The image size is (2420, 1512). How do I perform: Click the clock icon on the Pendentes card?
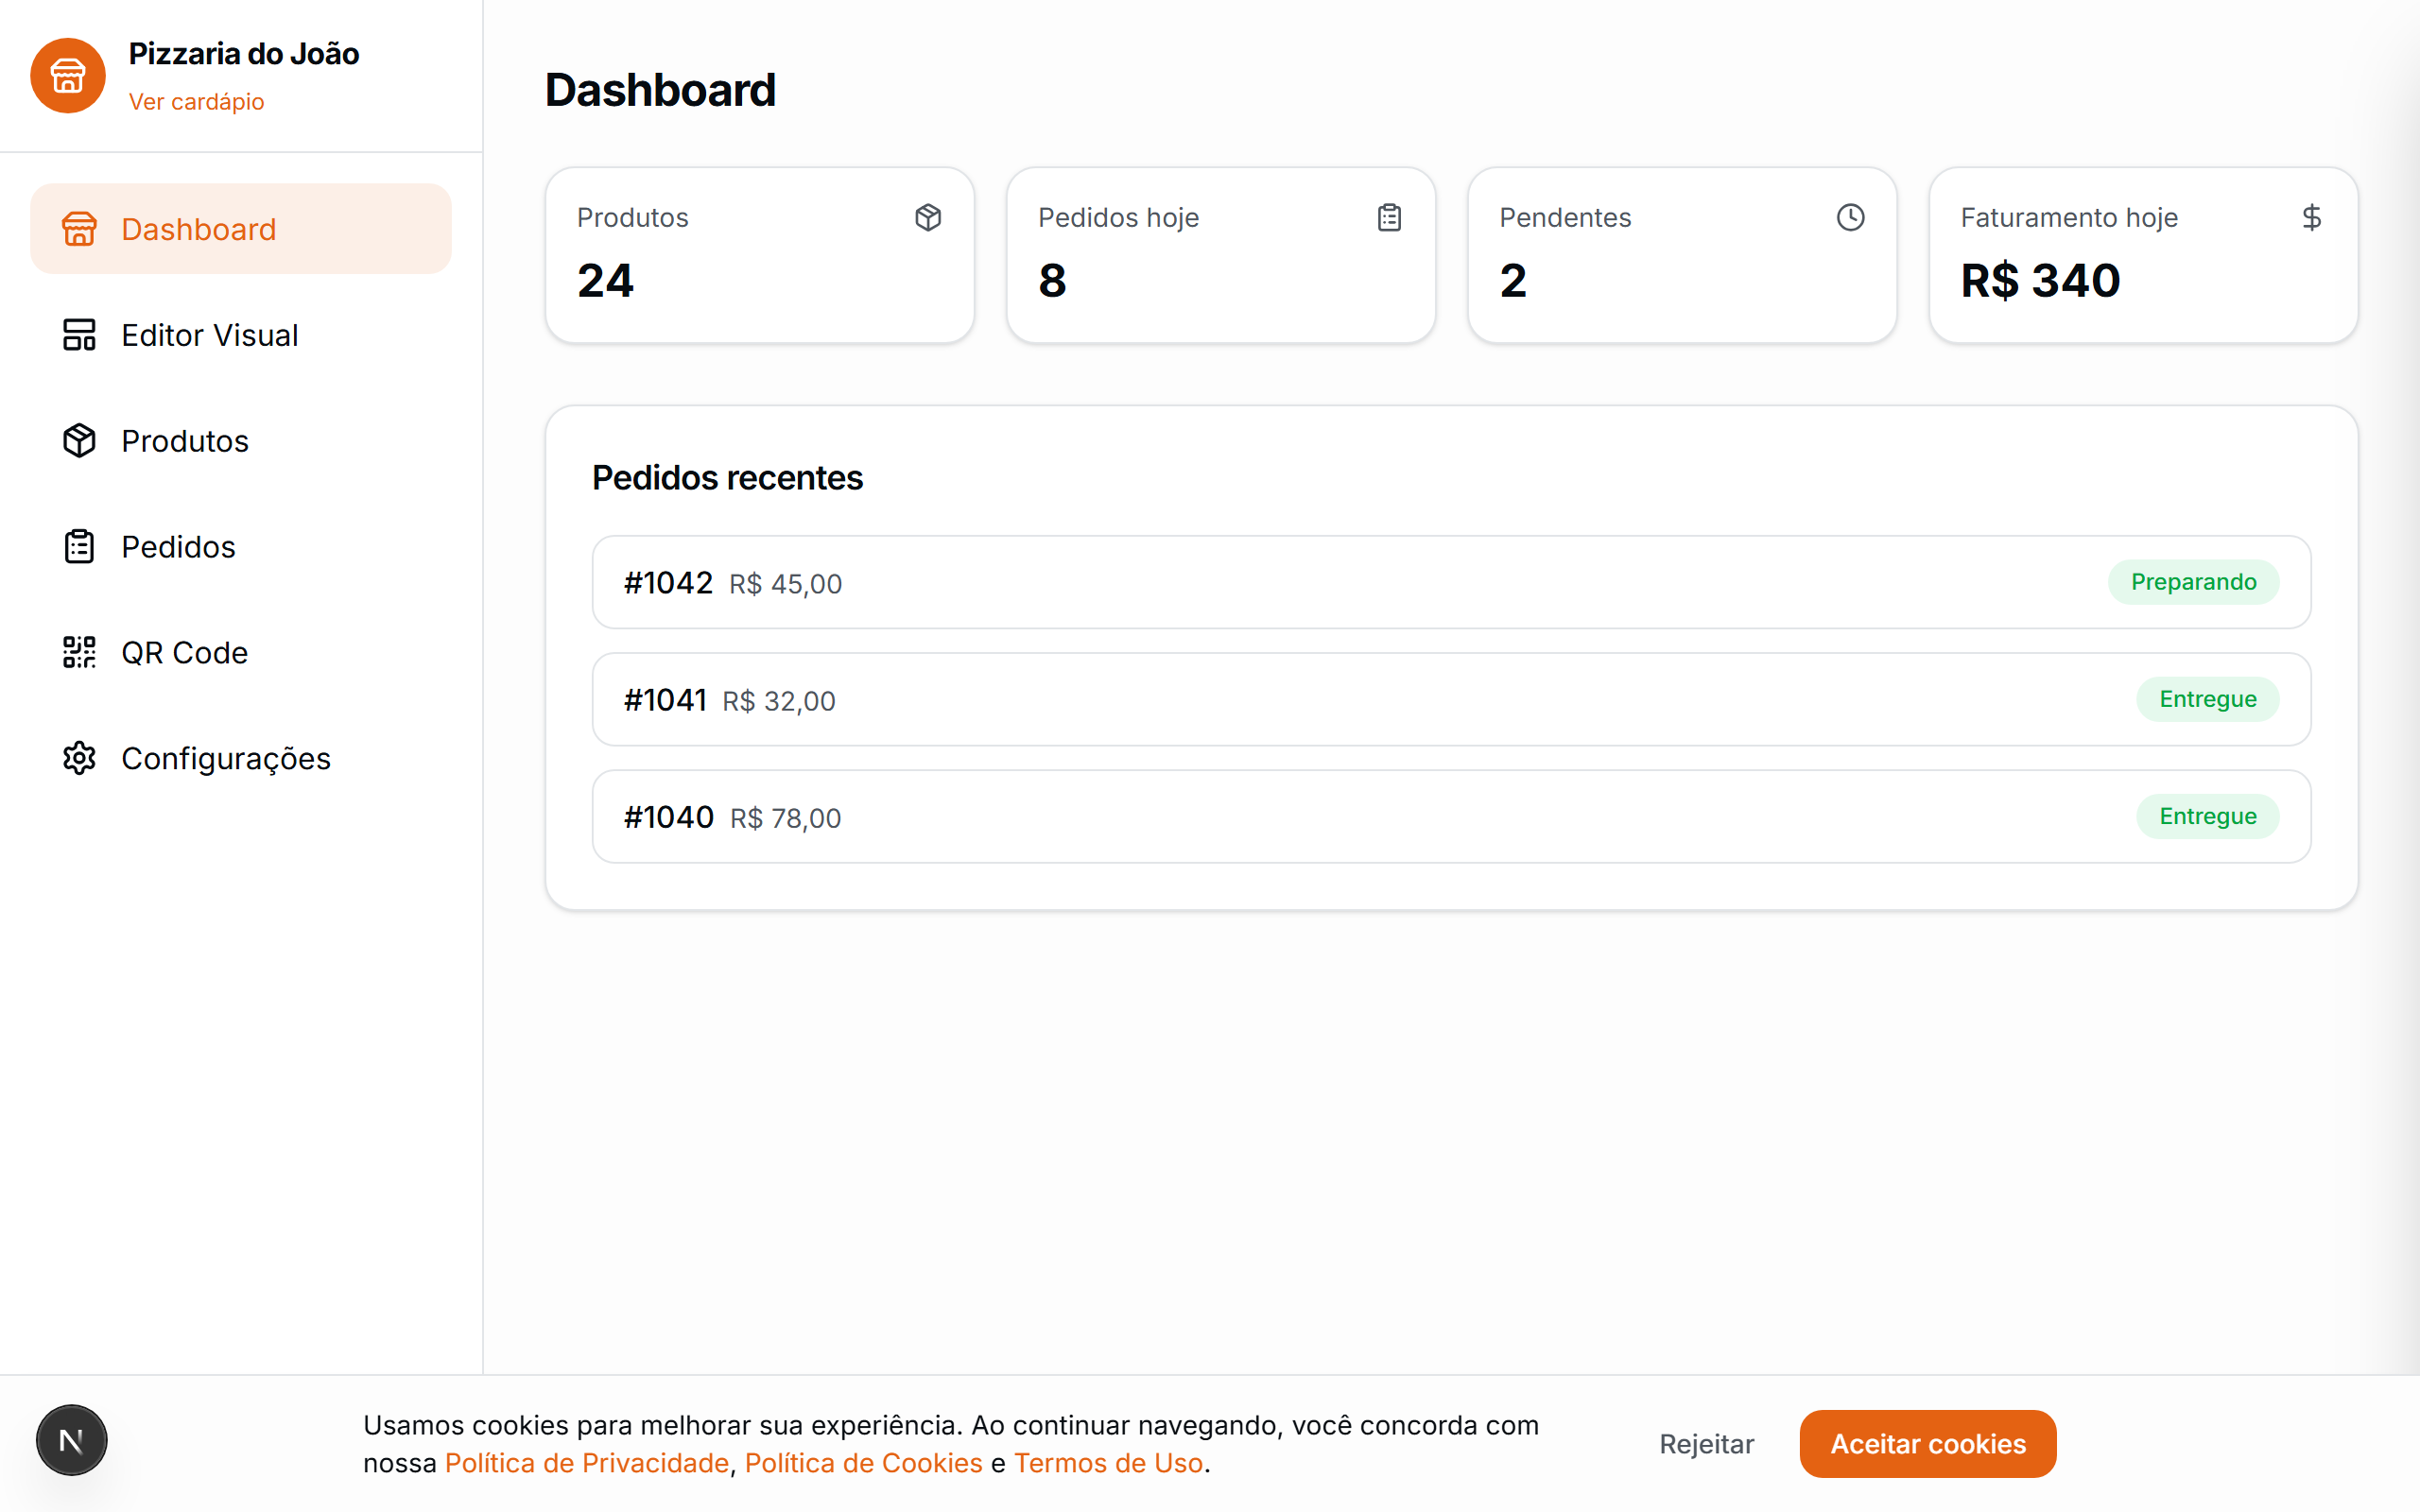click(1851, 217)
